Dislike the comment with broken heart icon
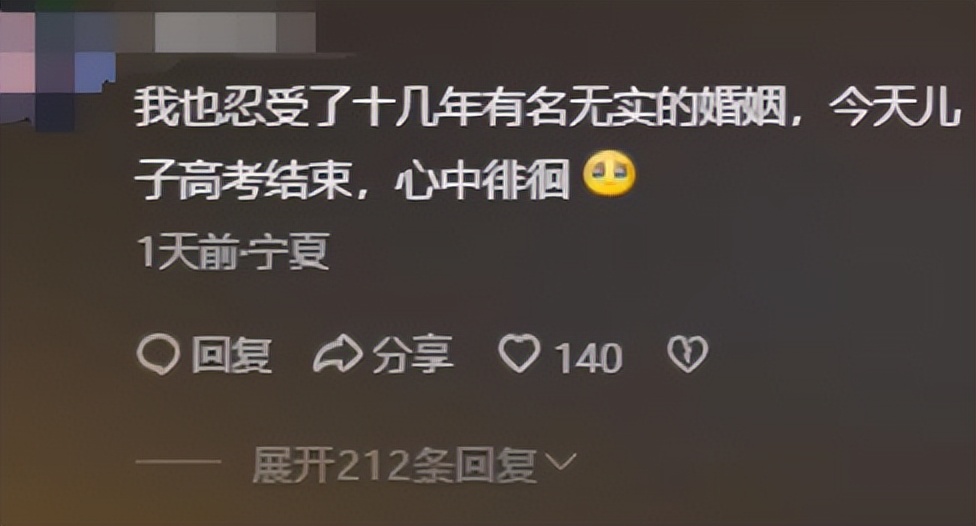976x526 pixels. (x=687, y=354)
